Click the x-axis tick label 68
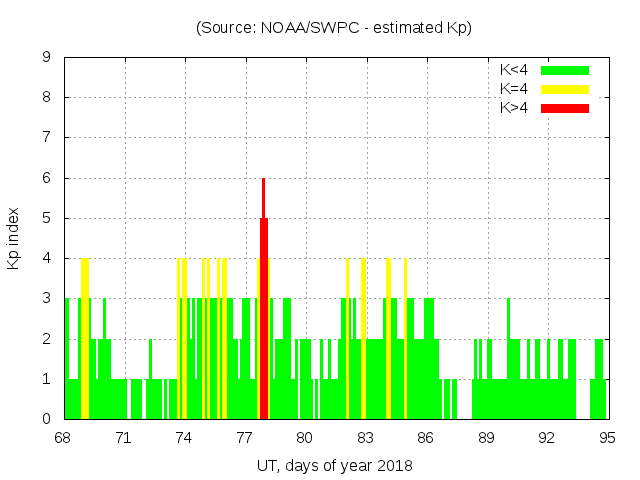The image size is (640, 480). (64, 437)
